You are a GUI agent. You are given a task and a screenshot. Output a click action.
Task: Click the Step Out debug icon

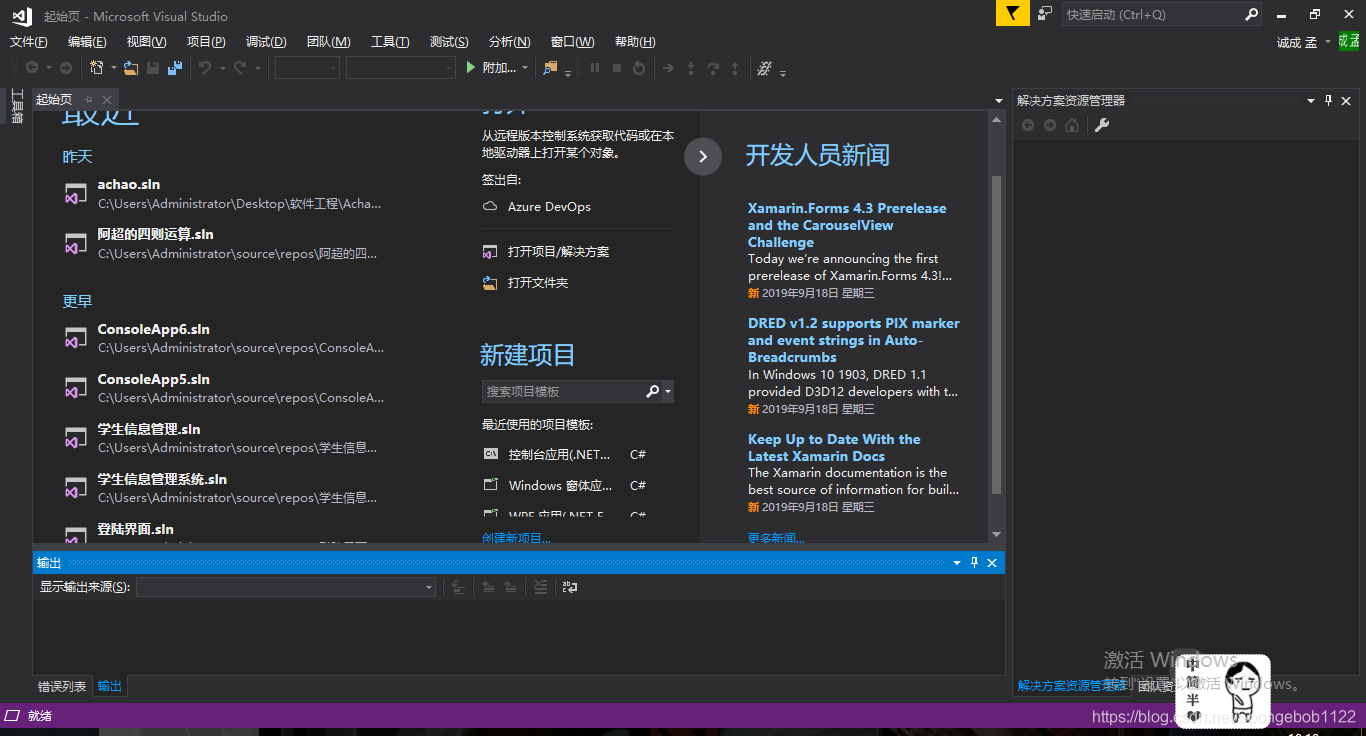point(736,68)
